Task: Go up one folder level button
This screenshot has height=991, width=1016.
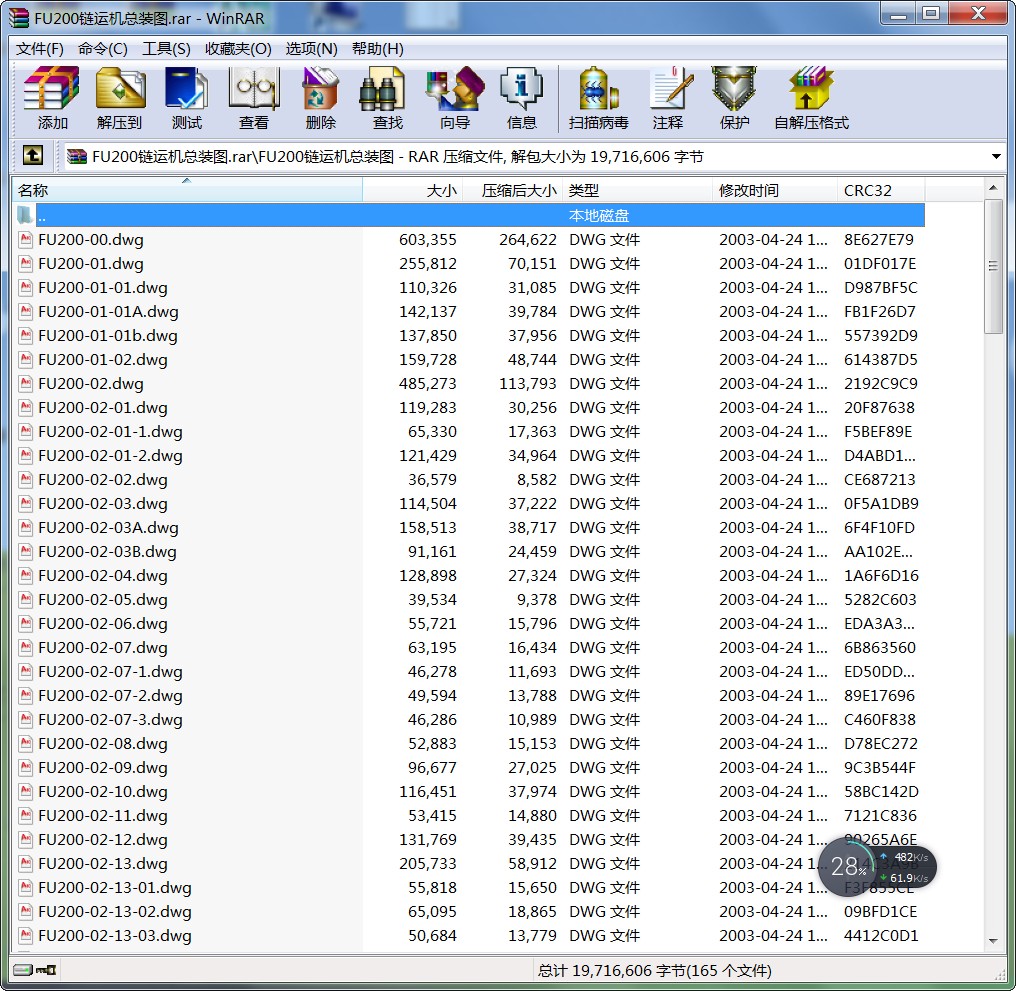Action: pyautogui.click(x=32, y=156)
